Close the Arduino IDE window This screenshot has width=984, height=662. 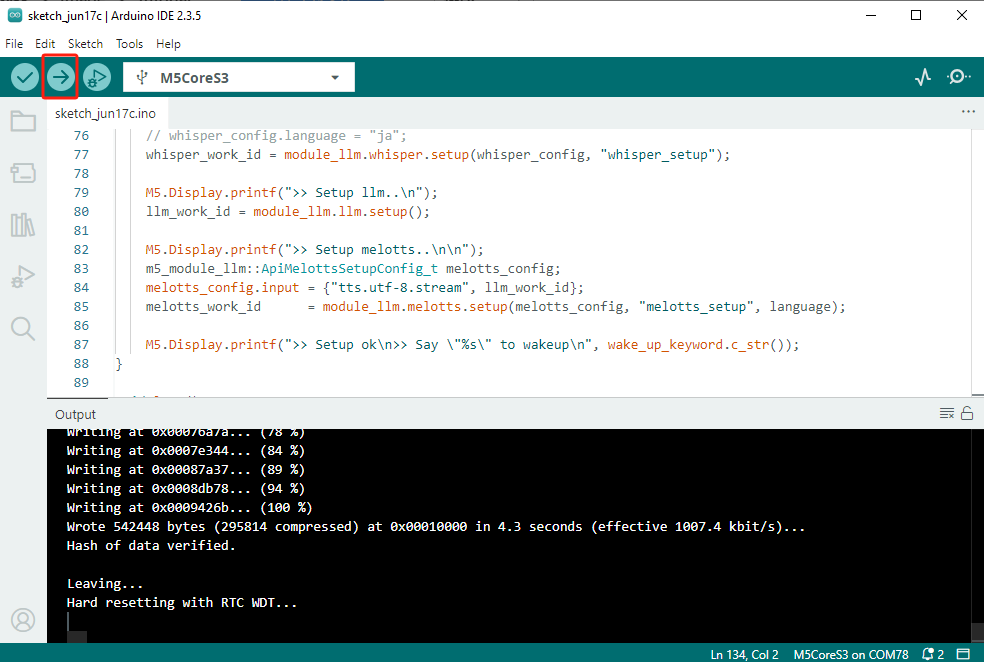pos(961,15)
